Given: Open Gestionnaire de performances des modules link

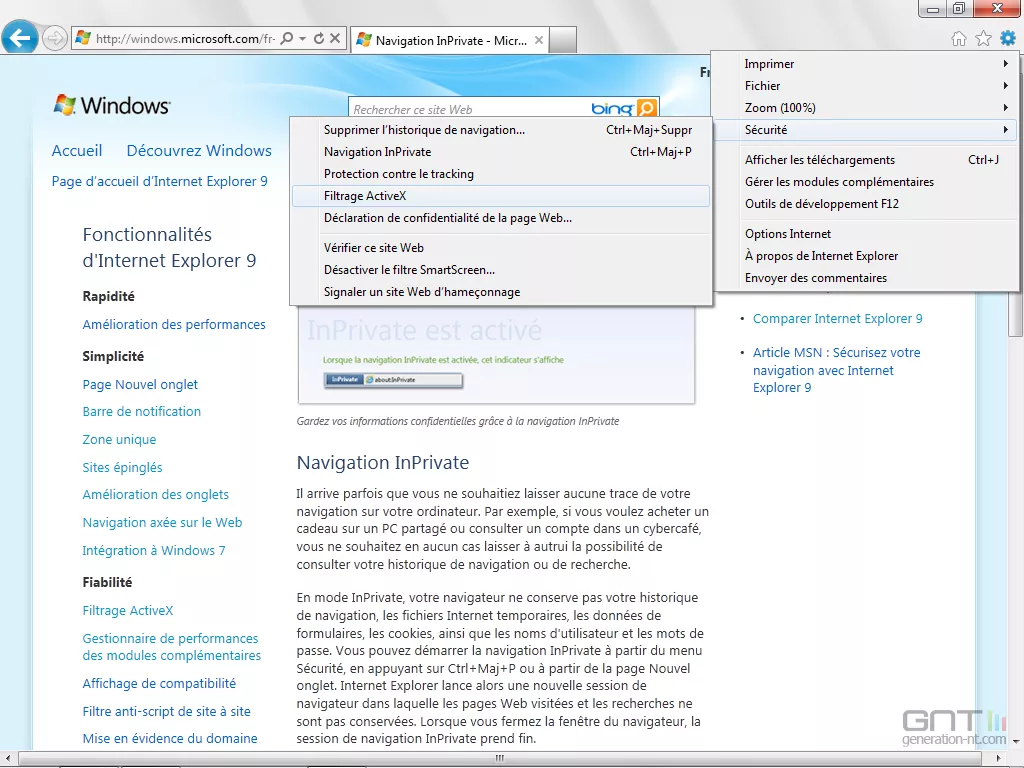Looking at the screenshot, I should [x=171, y=647].
